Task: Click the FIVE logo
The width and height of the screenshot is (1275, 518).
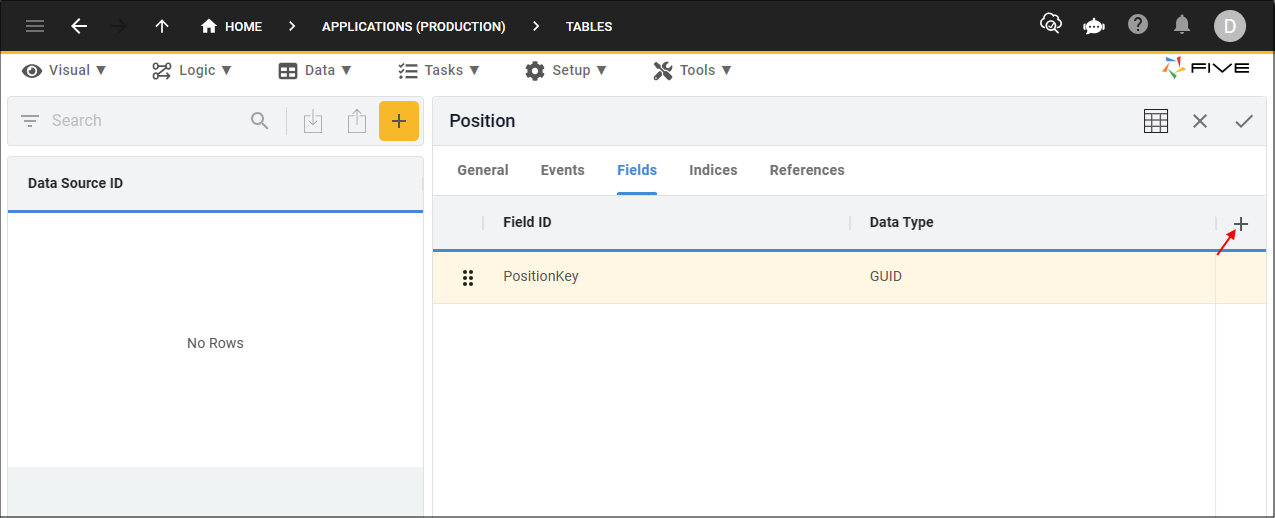Action: (1206, 68)
